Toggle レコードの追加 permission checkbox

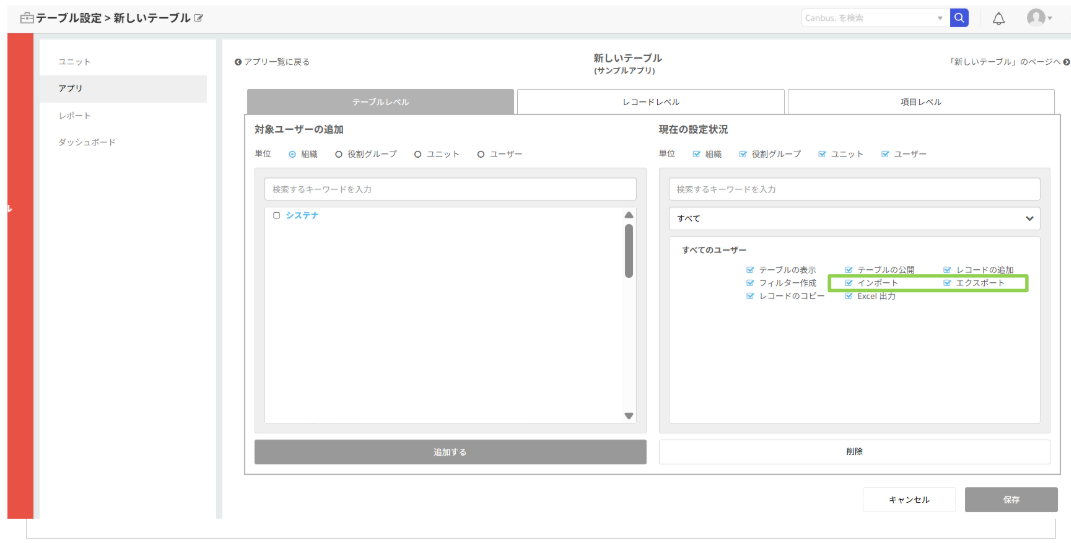(947, 270)
